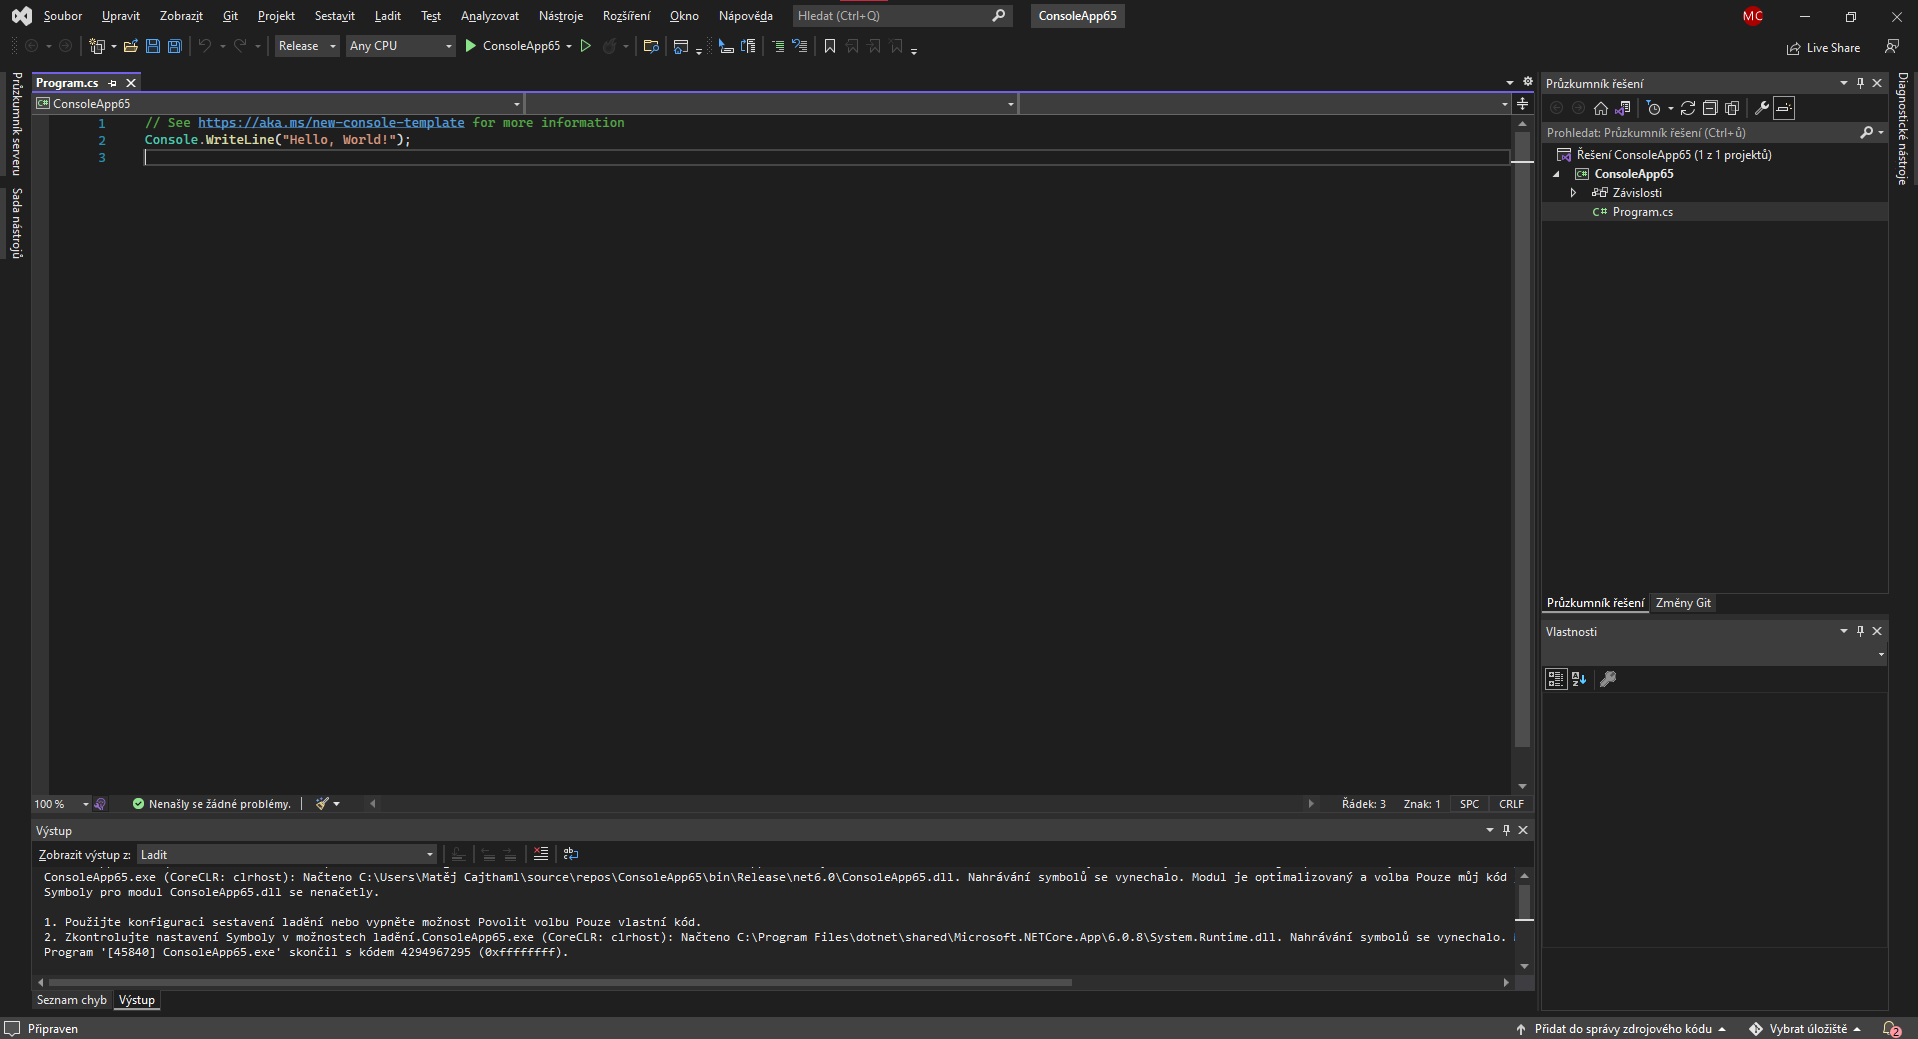Expand the Závislosti tree node
Screen dimensions: 1918x1039
tap(1573, 193)
